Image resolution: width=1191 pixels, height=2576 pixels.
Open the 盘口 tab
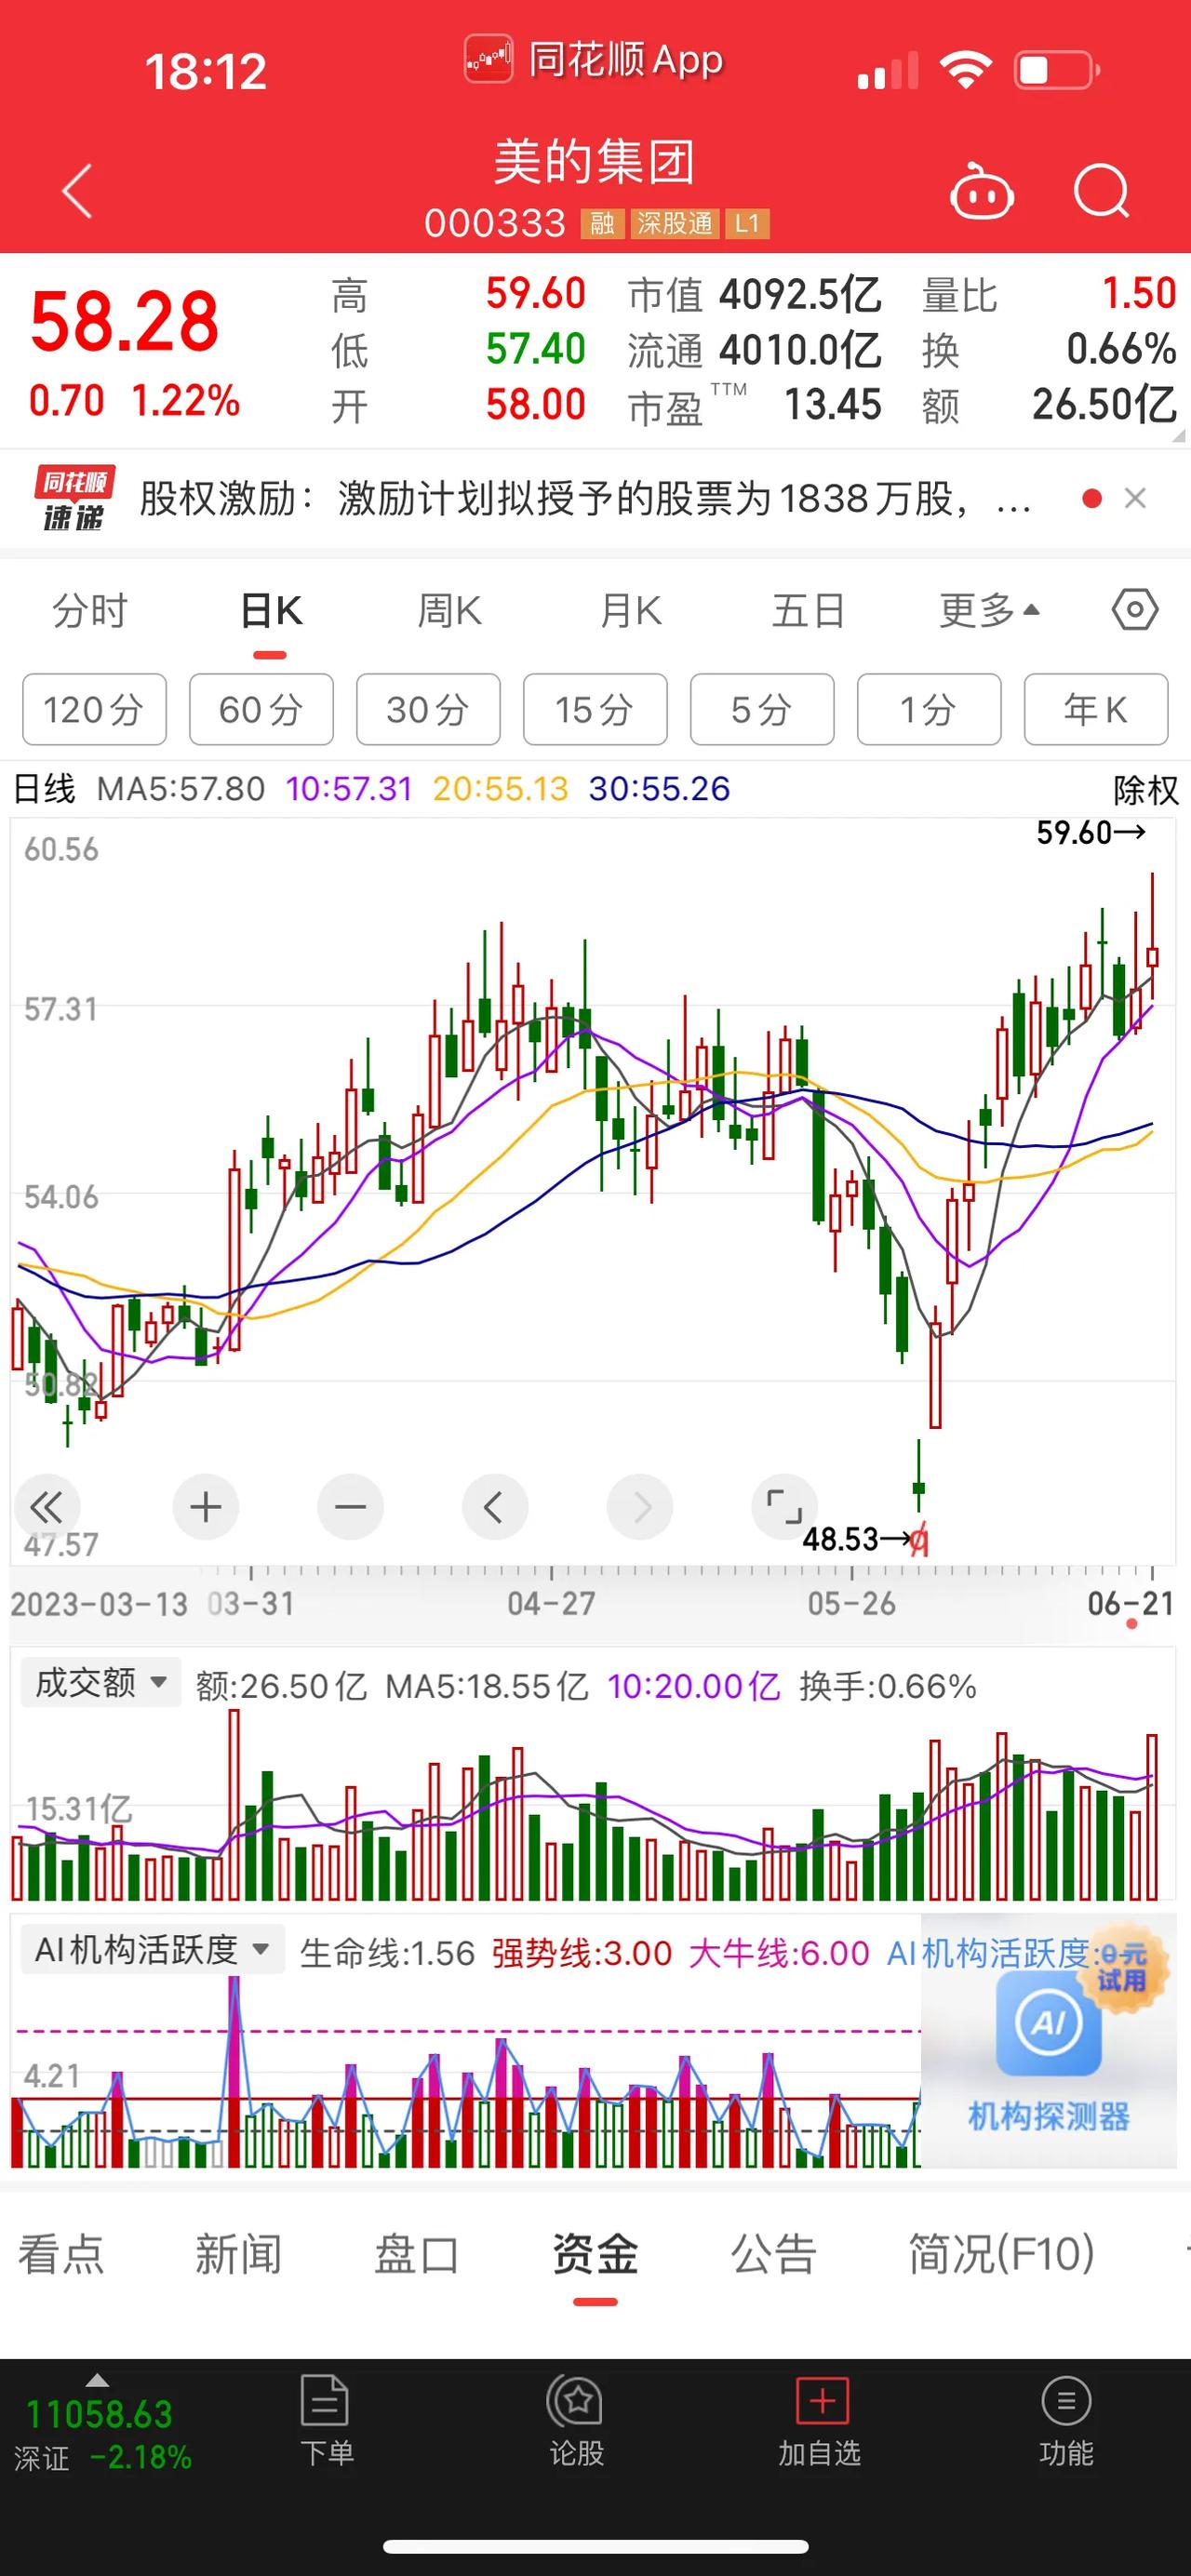pos(416,2254)
